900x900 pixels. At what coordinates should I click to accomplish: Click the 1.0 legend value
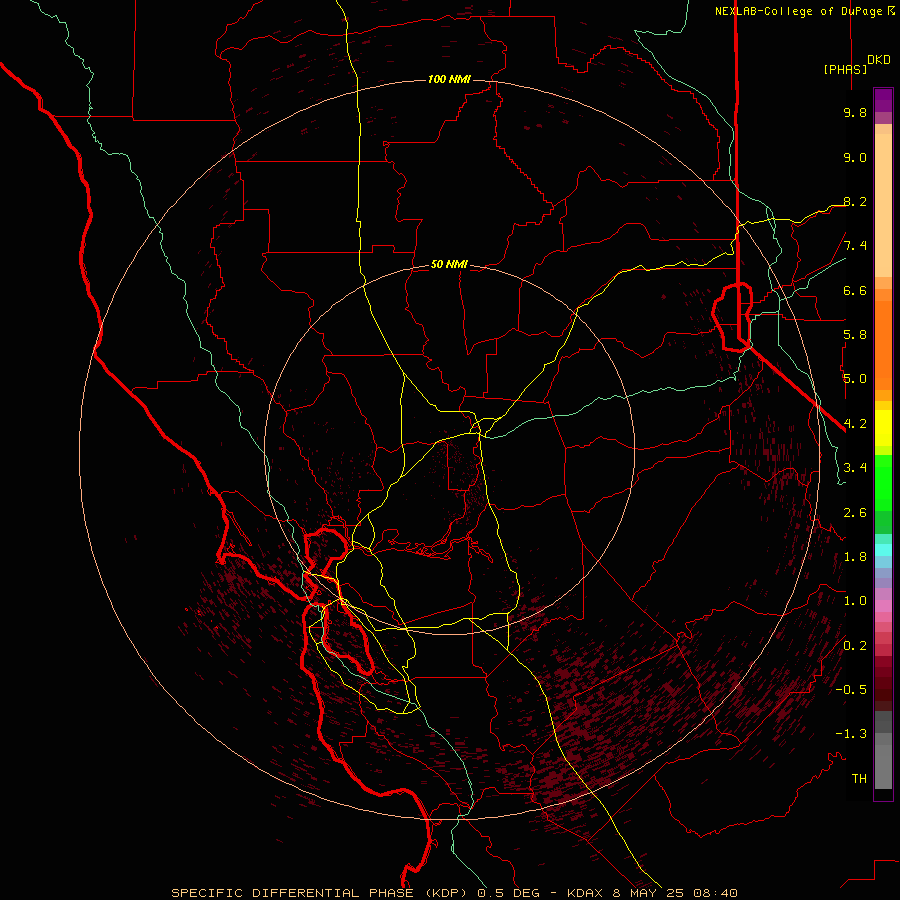(x=855, y=601)
